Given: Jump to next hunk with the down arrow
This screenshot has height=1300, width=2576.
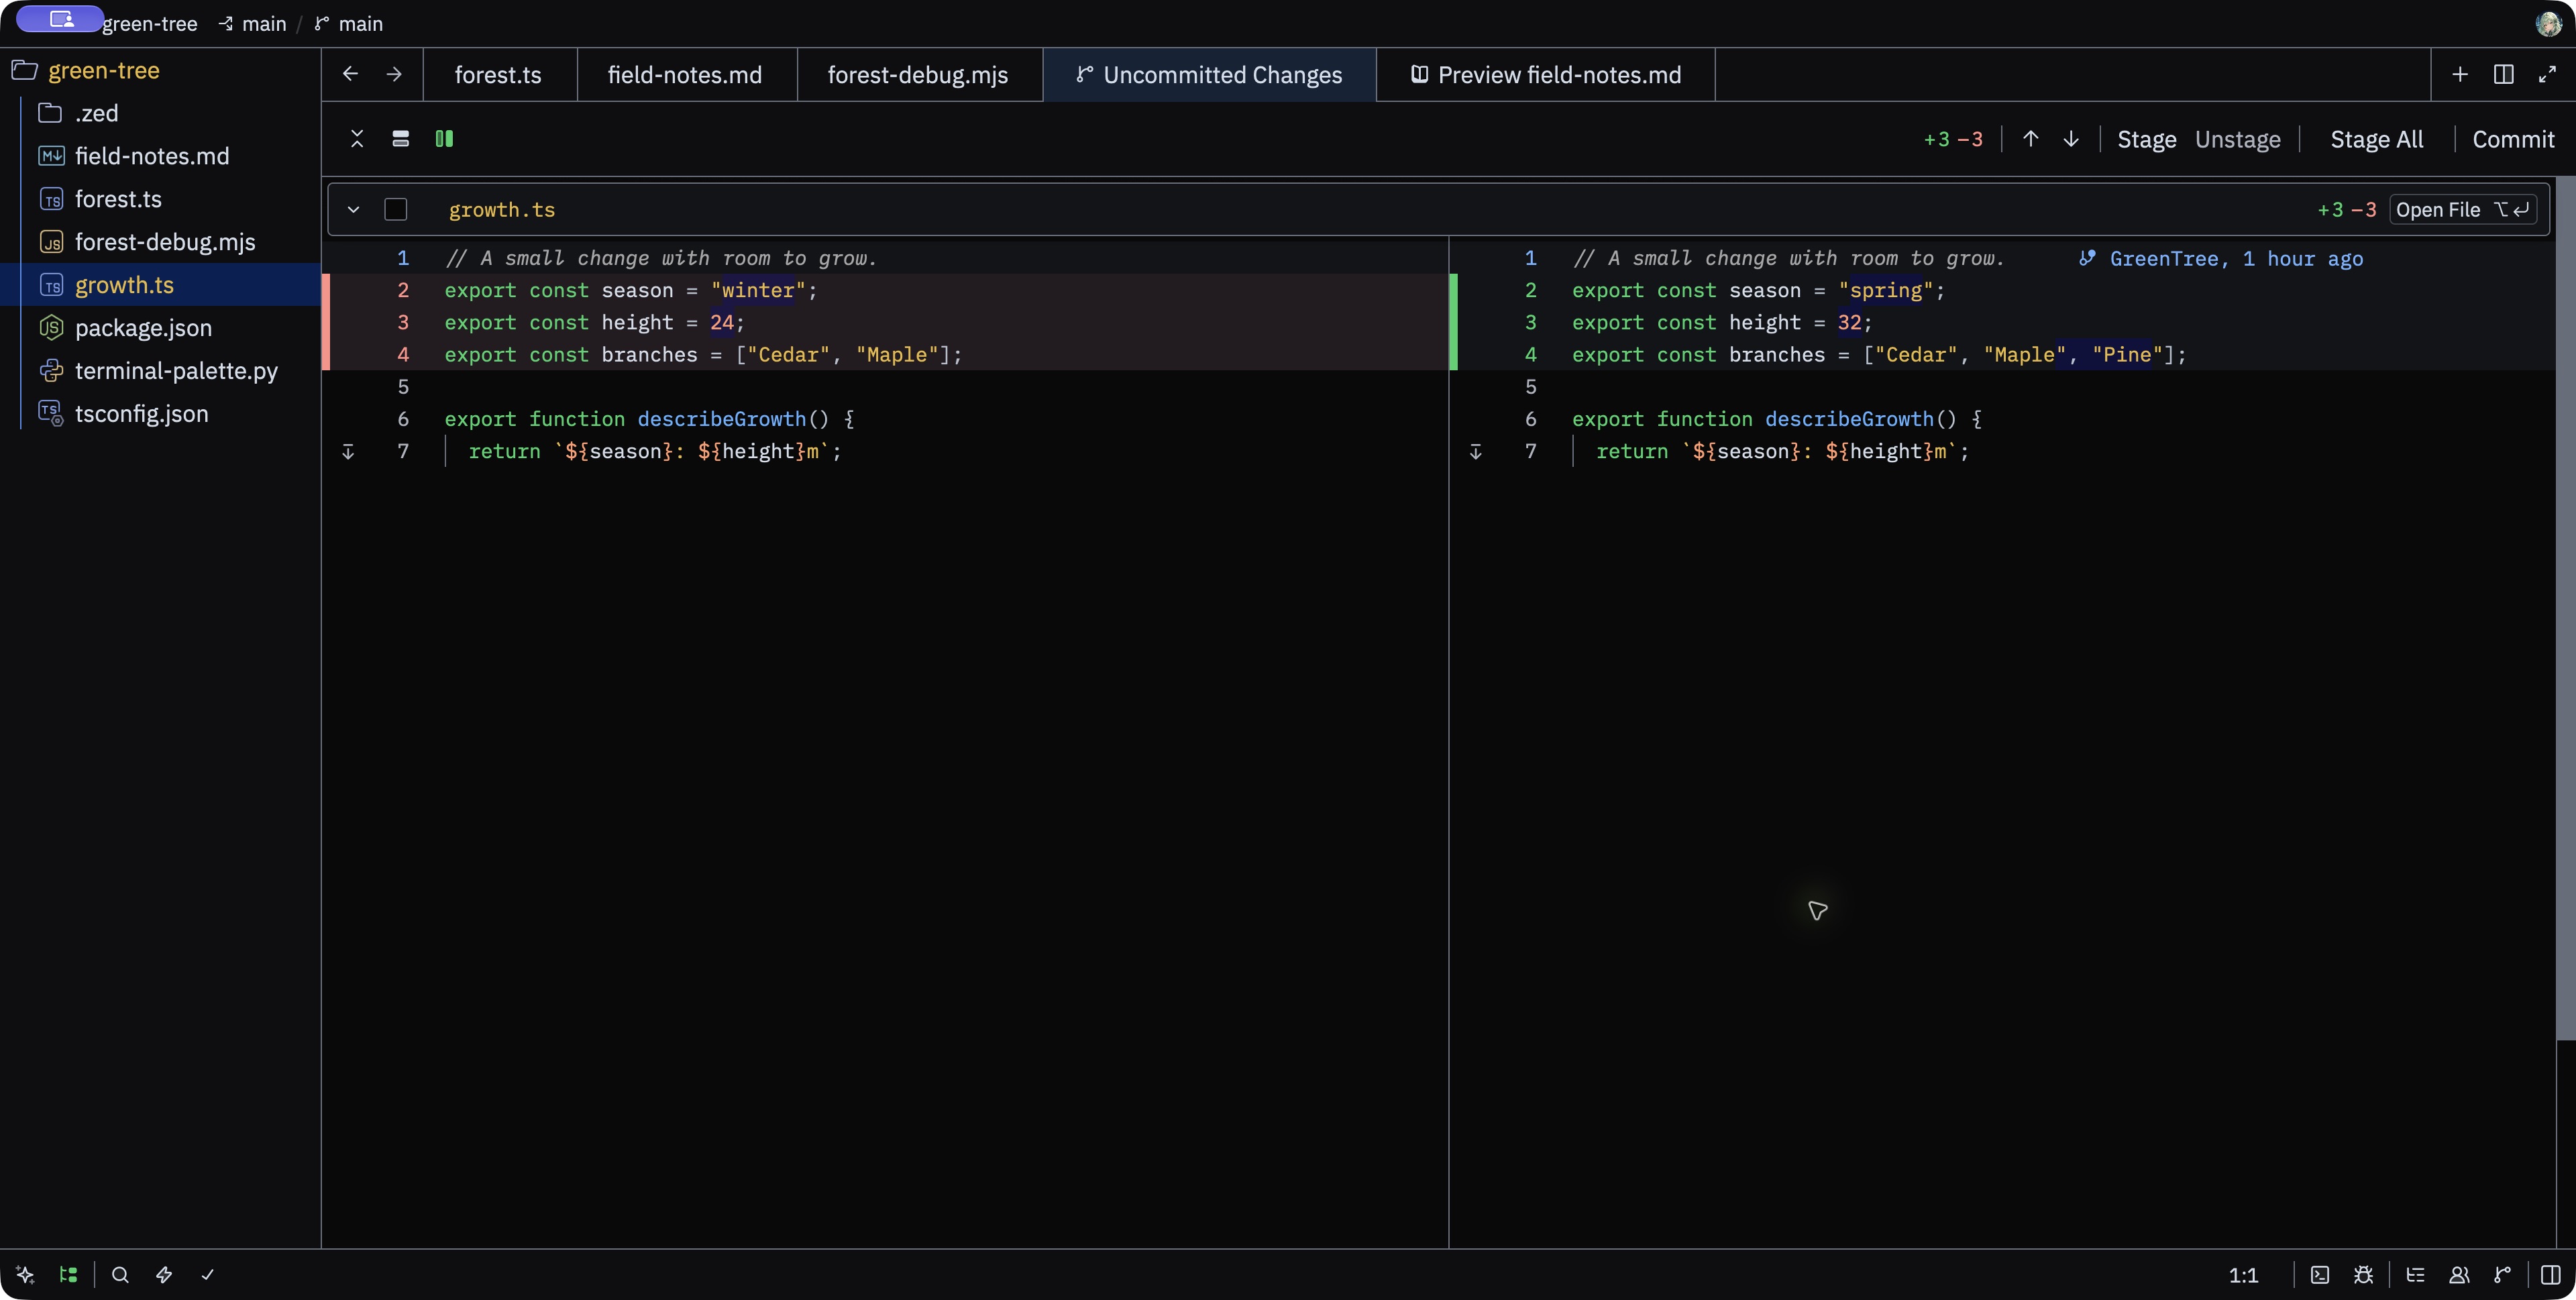Looking at the screenshot, I should click(2071, 139).
